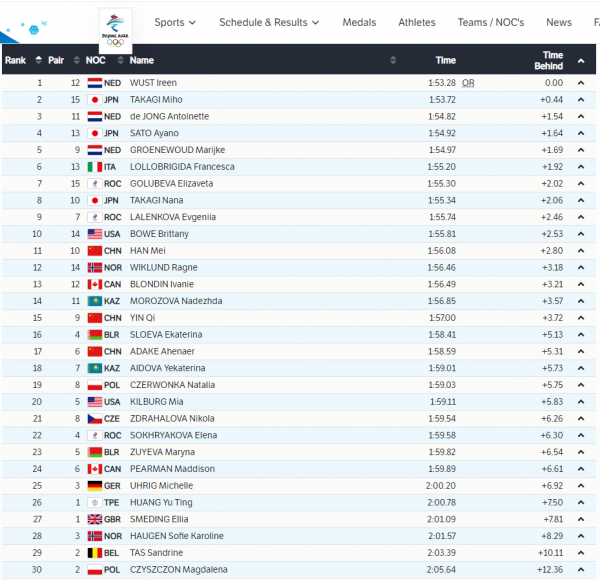Click the Netherlands flag in WUST Ireen row
This screenshot has width=600, height=581.
coord(95,83)
